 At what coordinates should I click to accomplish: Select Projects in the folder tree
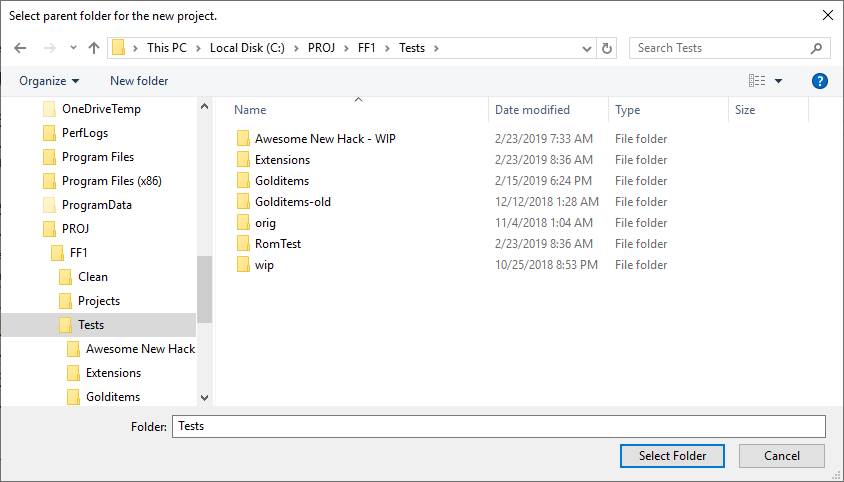(x=99, y=301)
